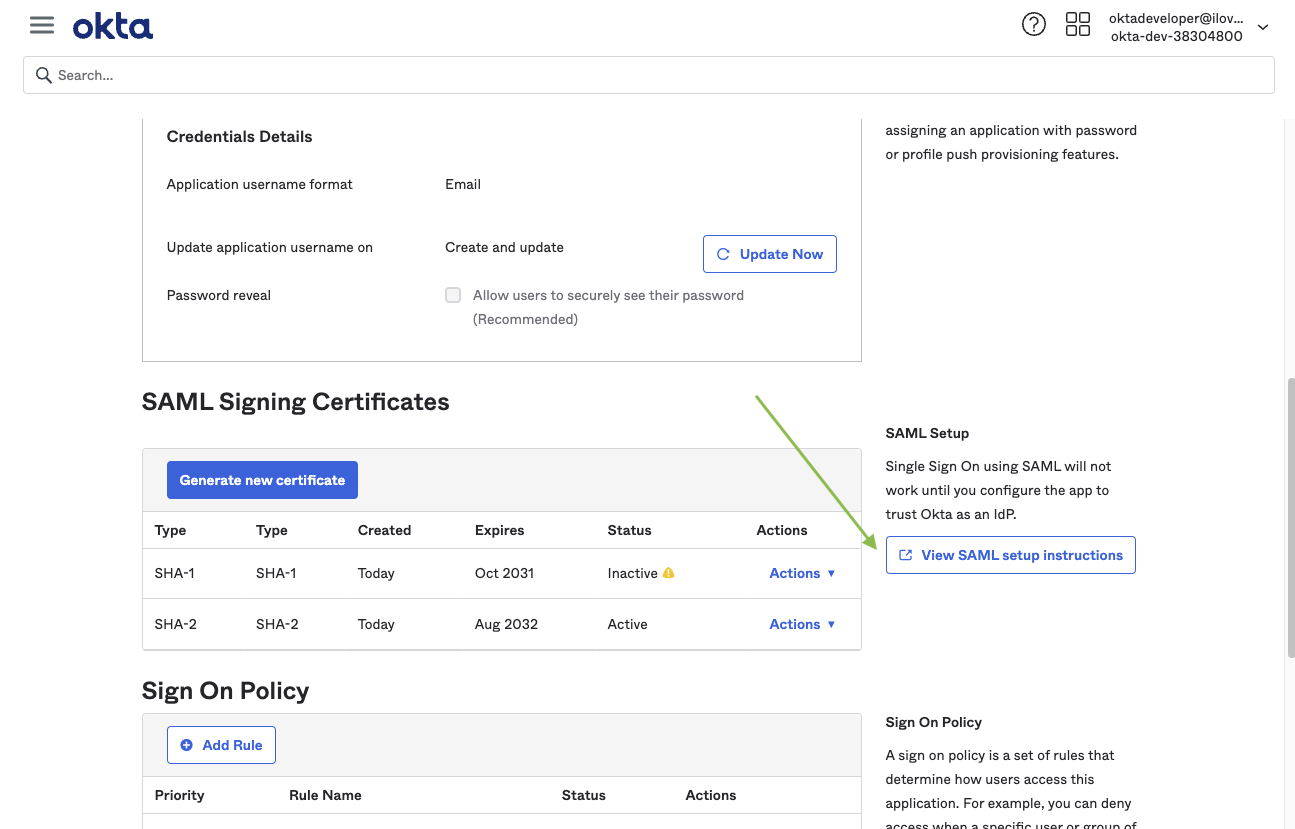Open the Help question mark icon
The image size is (1295, 829).
click(x=1033, y=23)
